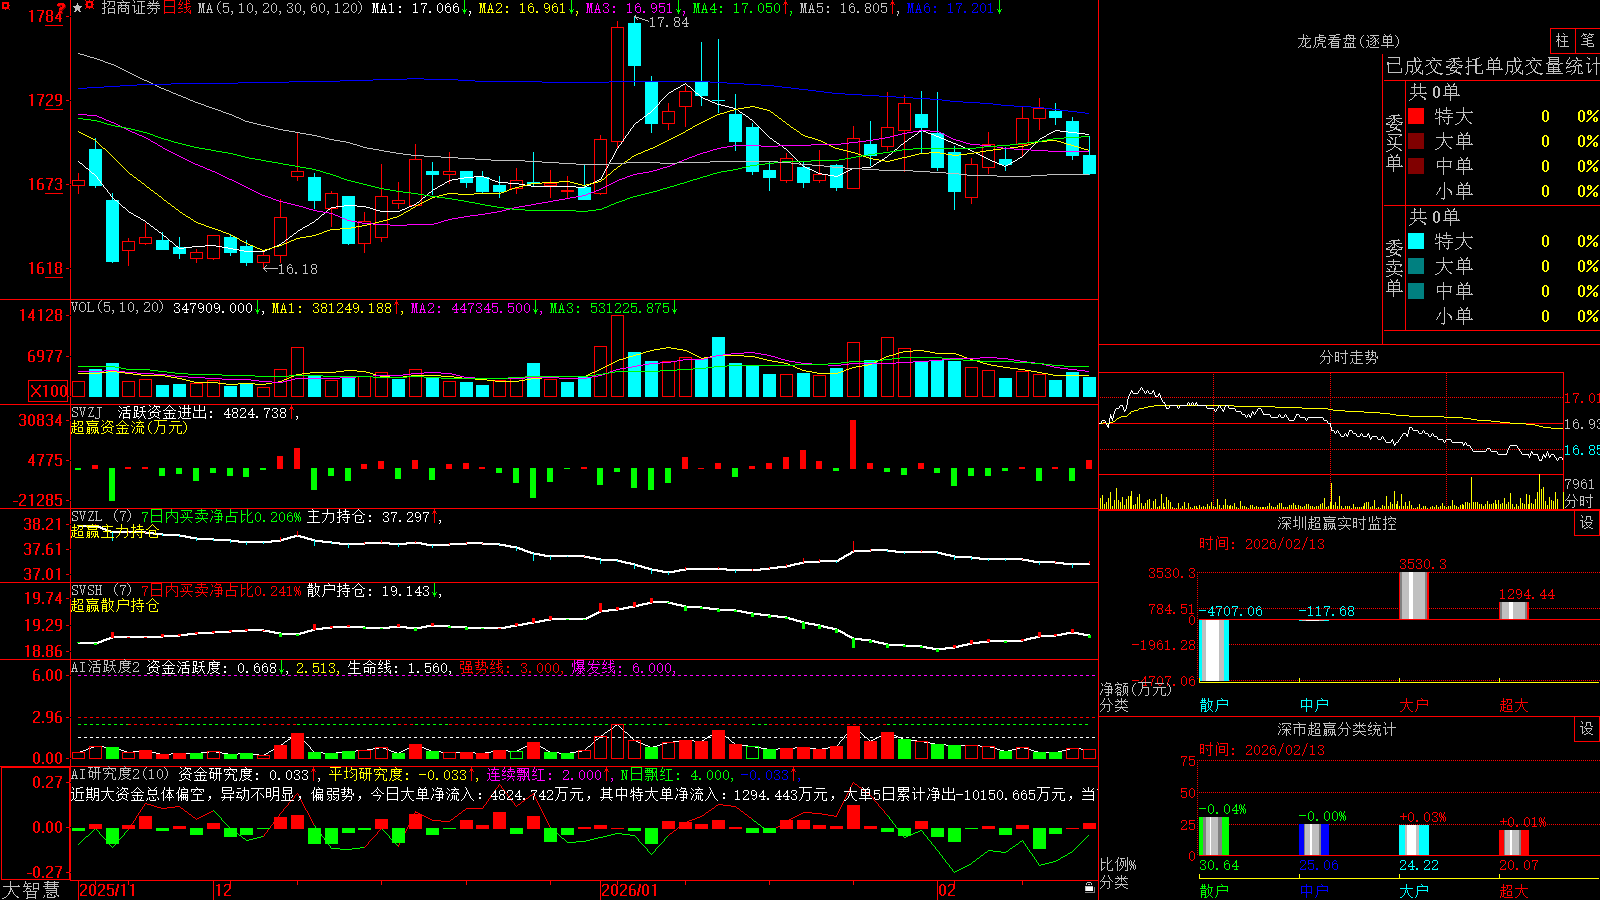Click the 大智慧 logo text at bottom-left

coord(31,890)
